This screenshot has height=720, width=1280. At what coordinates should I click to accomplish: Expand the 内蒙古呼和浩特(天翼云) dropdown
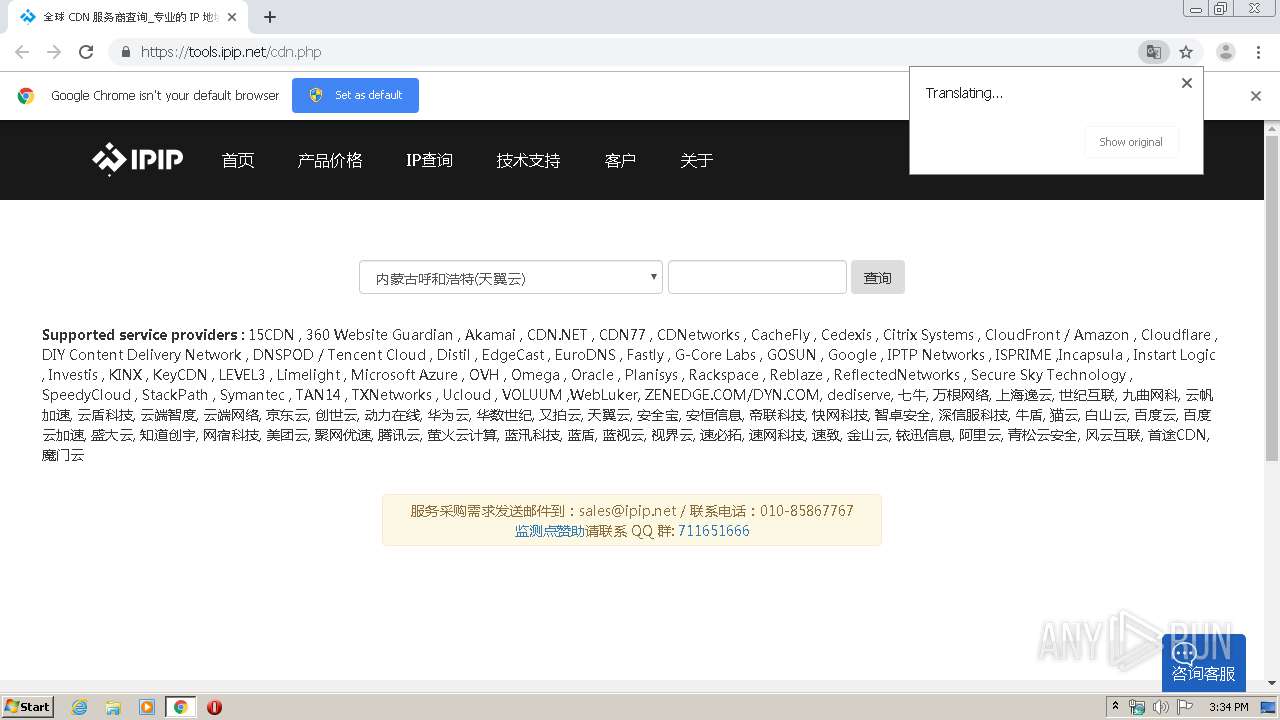[x=511, y=278]
